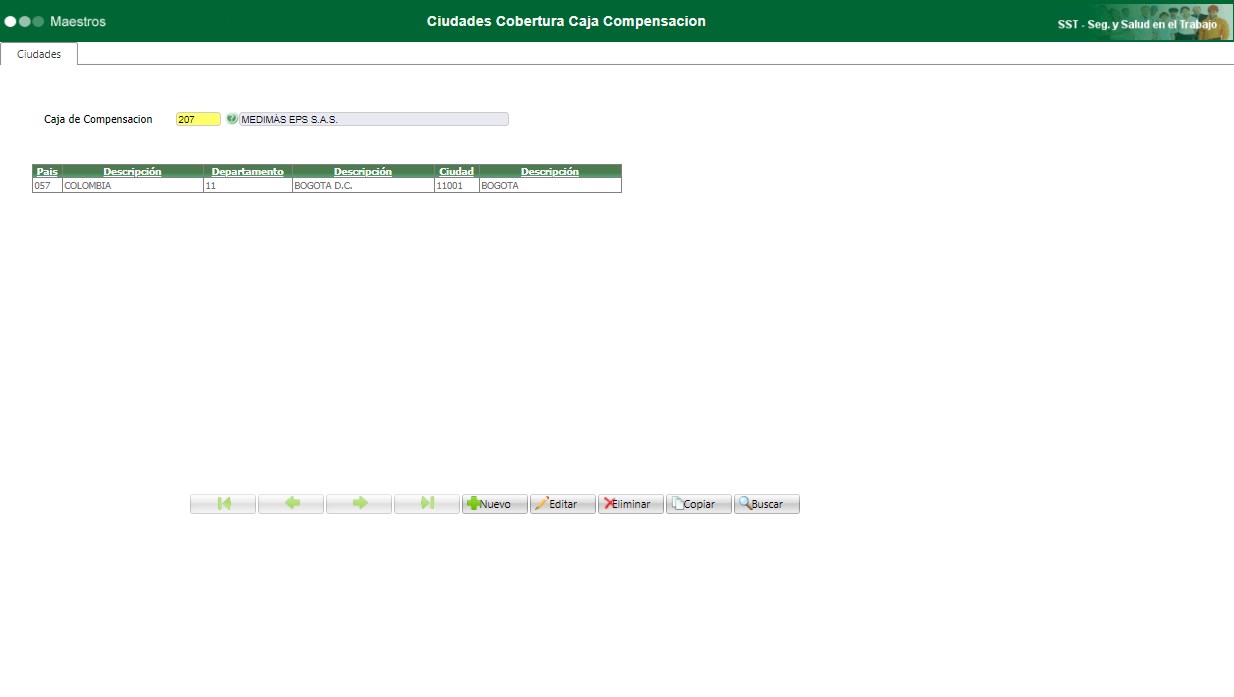
Task: Go to the next record arrow
Action: 359,504
